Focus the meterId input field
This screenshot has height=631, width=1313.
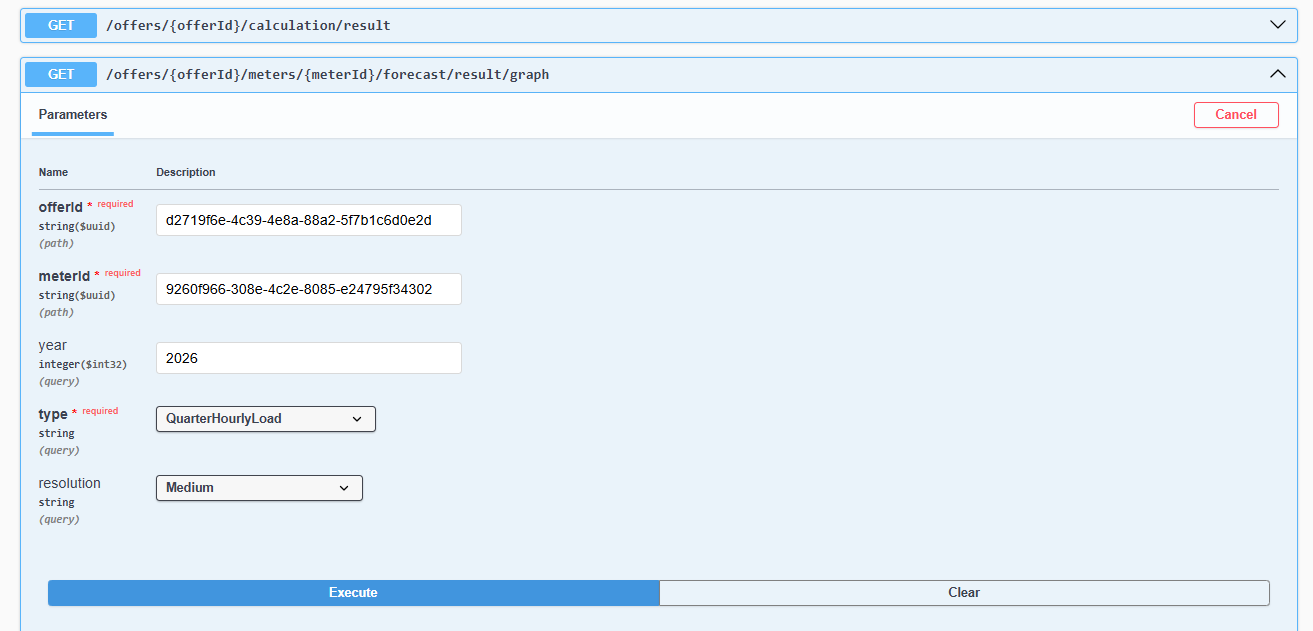tap(308, 289)
